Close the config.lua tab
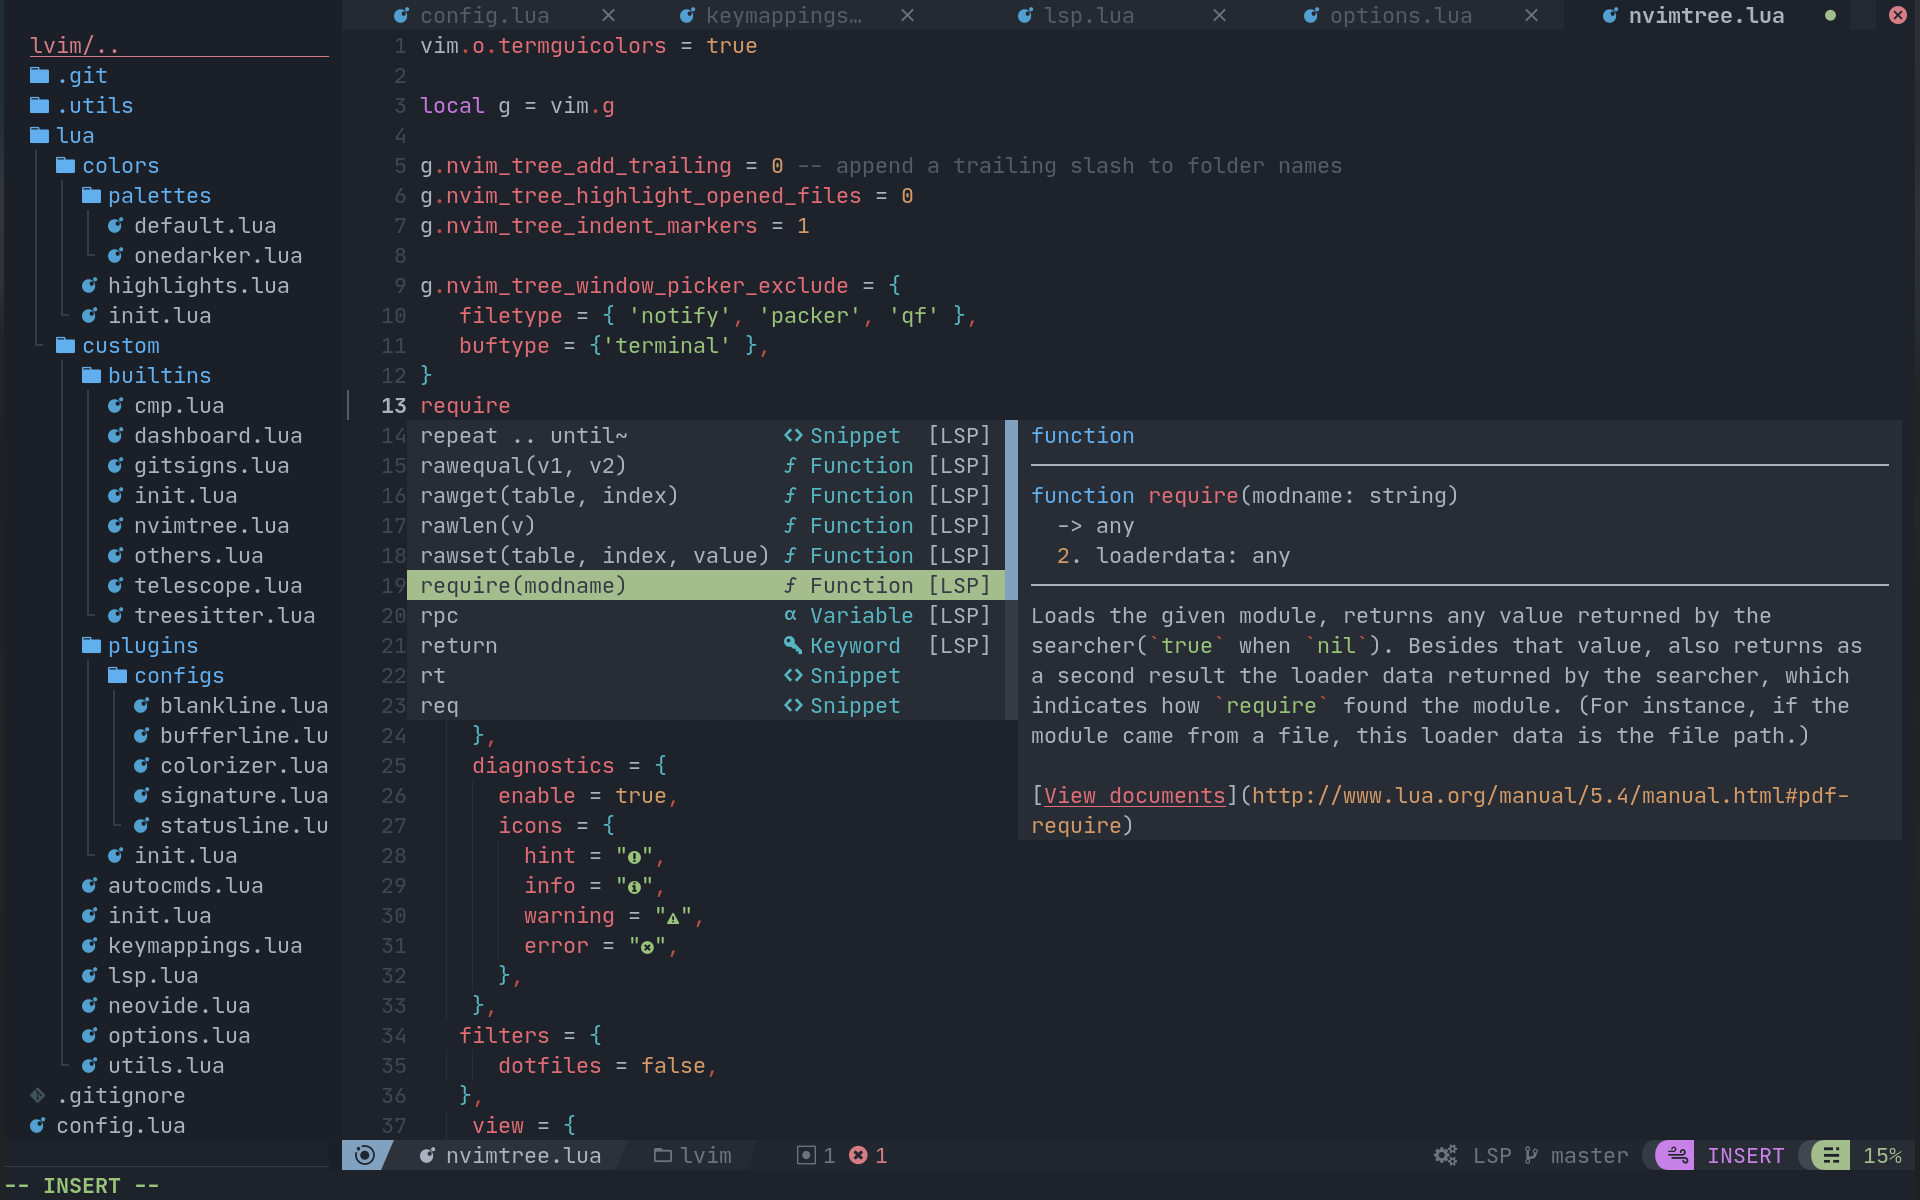 pos(608,16)
